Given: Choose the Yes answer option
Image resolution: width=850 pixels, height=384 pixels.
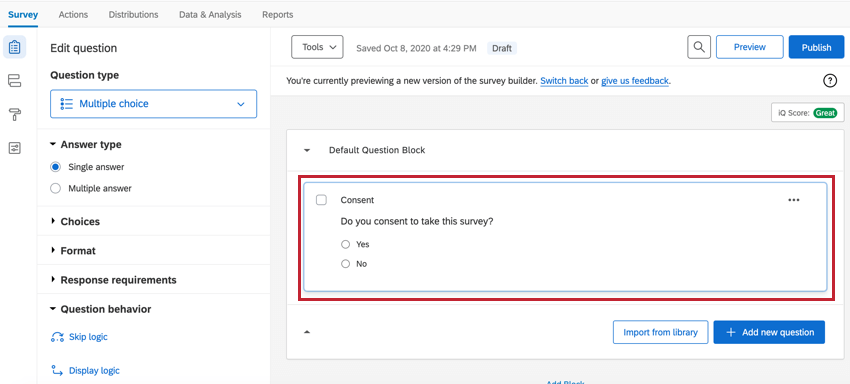Looking at the screenshot, I should click(345, 245).
